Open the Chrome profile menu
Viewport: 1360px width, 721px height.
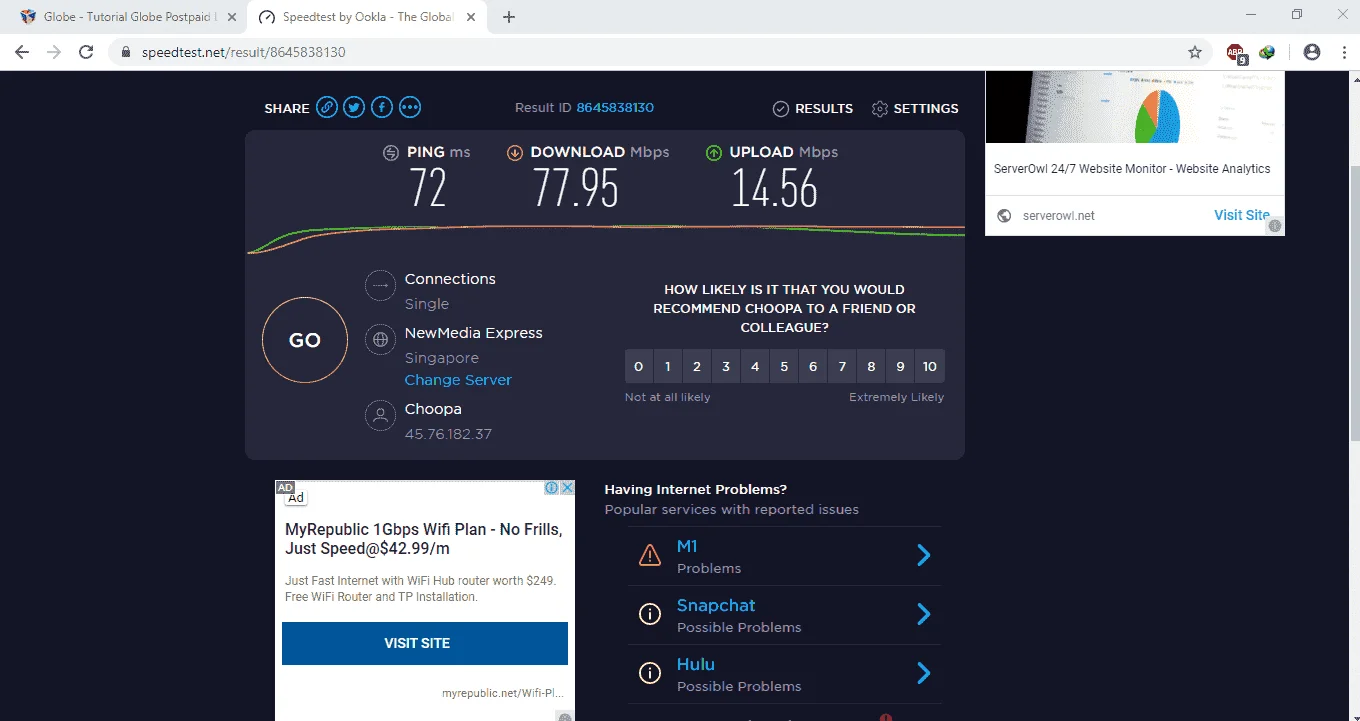pos(1312,52)
